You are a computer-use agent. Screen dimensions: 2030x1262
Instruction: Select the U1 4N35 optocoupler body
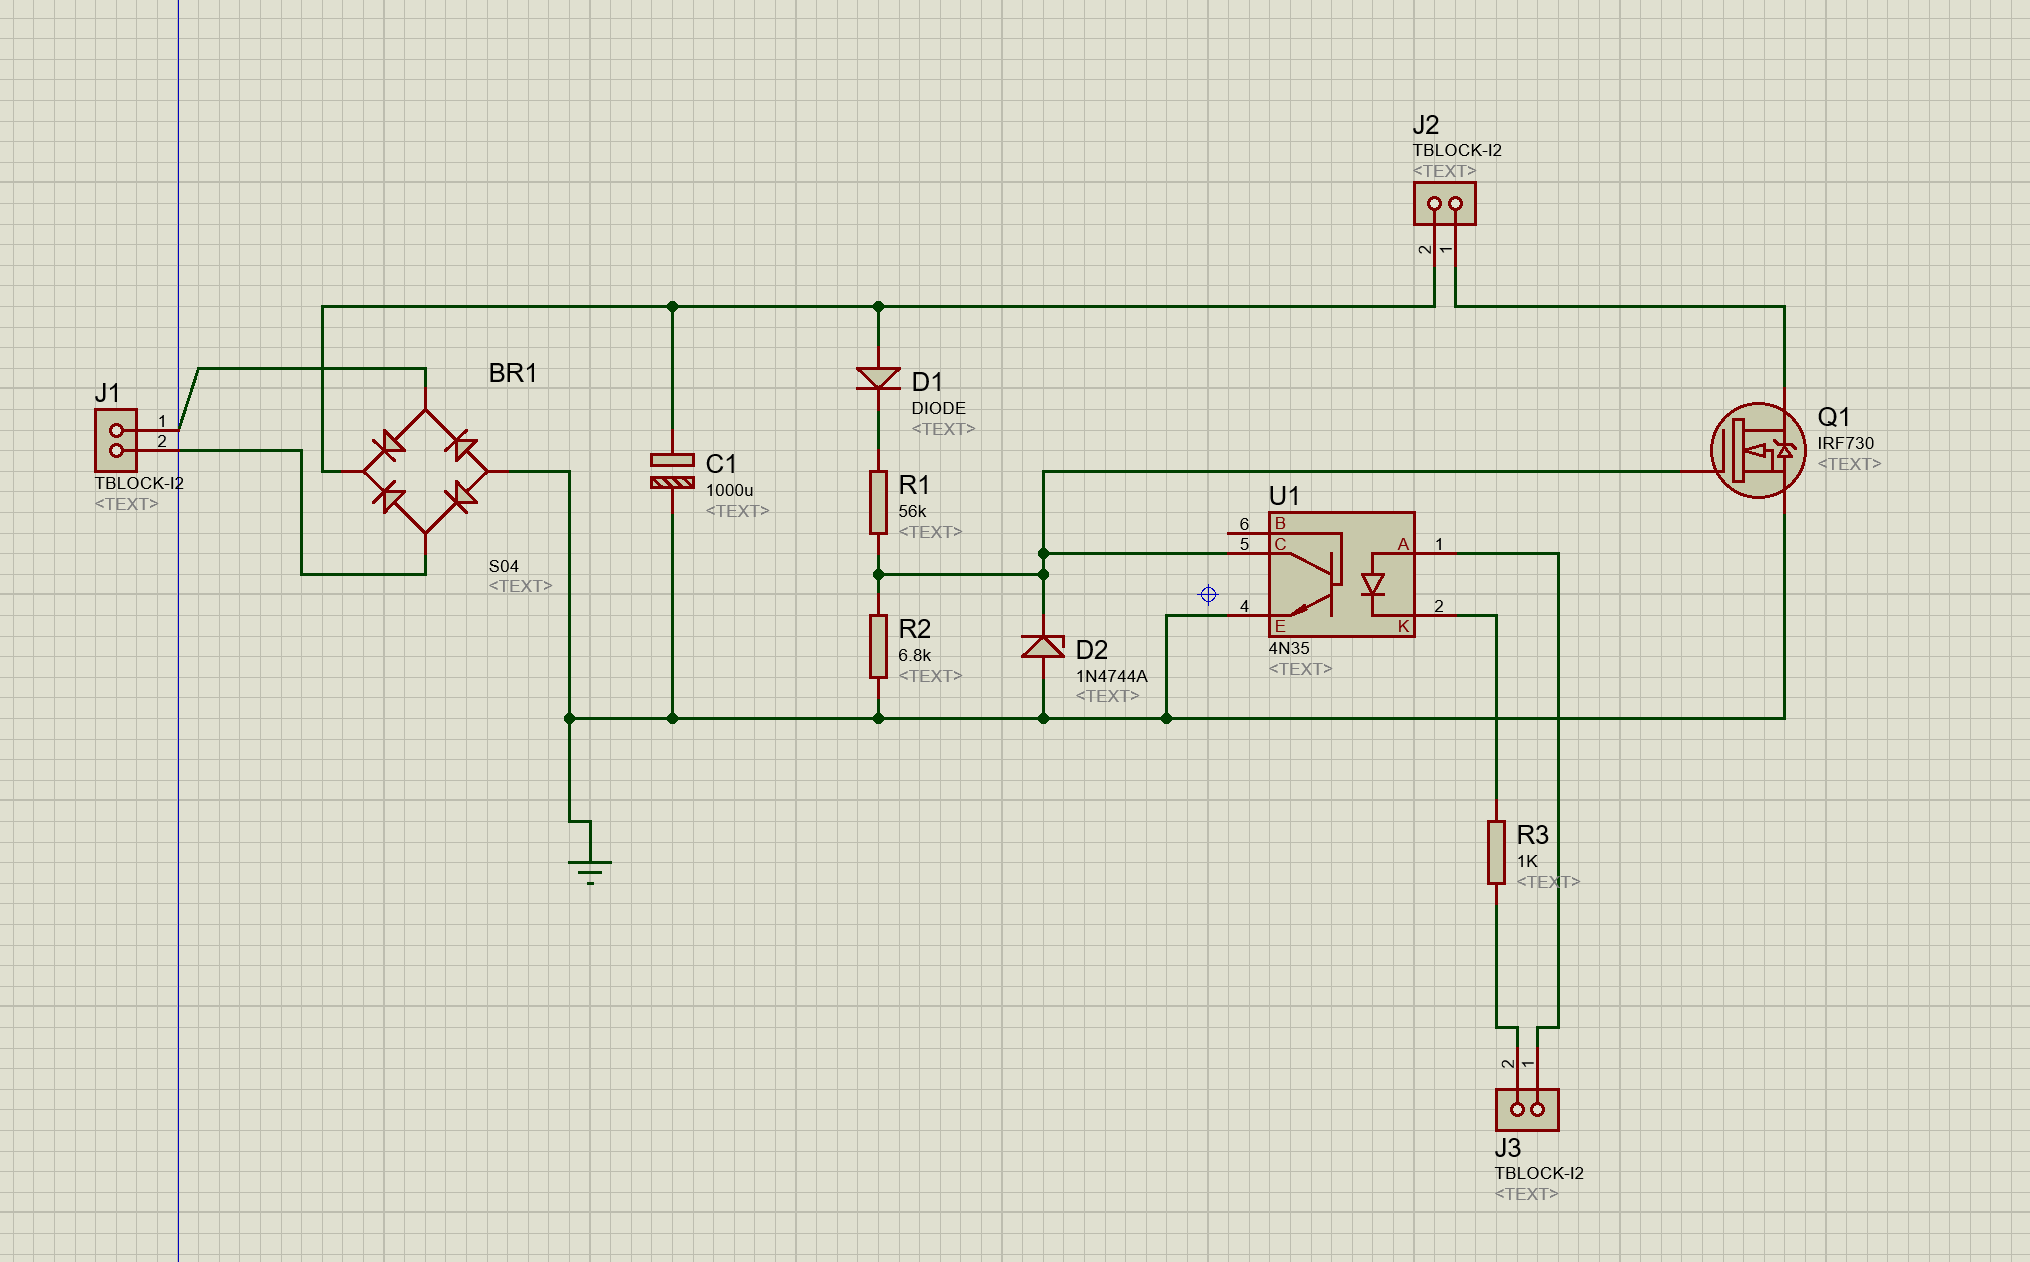[1341, 574]
